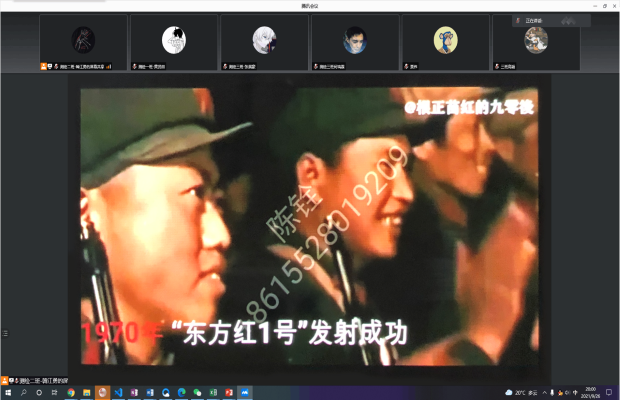Screen dimensions: 620x400
Task: Launch Visual Studio Code from taskbar
Action: click(118, 393)
